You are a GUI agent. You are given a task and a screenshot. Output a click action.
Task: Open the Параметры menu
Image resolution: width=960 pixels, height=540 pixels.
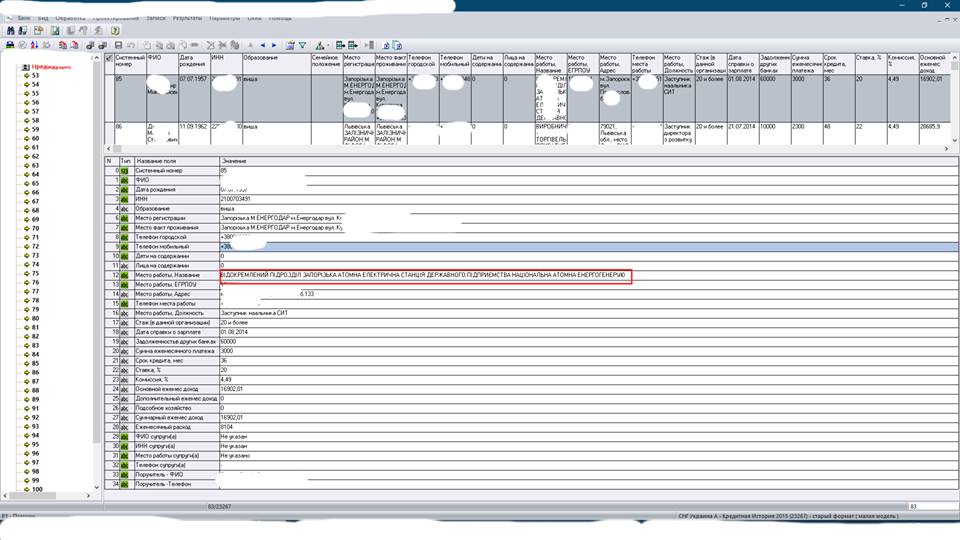coord(223,19)
